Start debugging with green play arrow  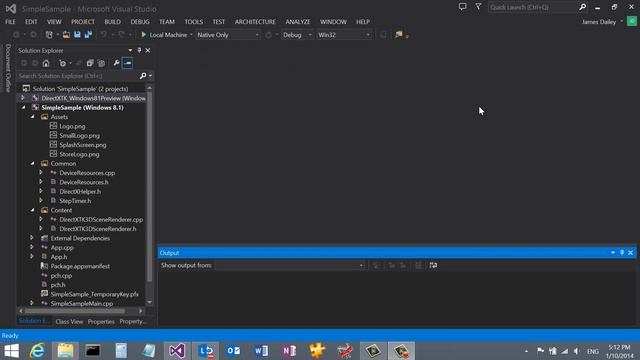[x=143, y=35]
